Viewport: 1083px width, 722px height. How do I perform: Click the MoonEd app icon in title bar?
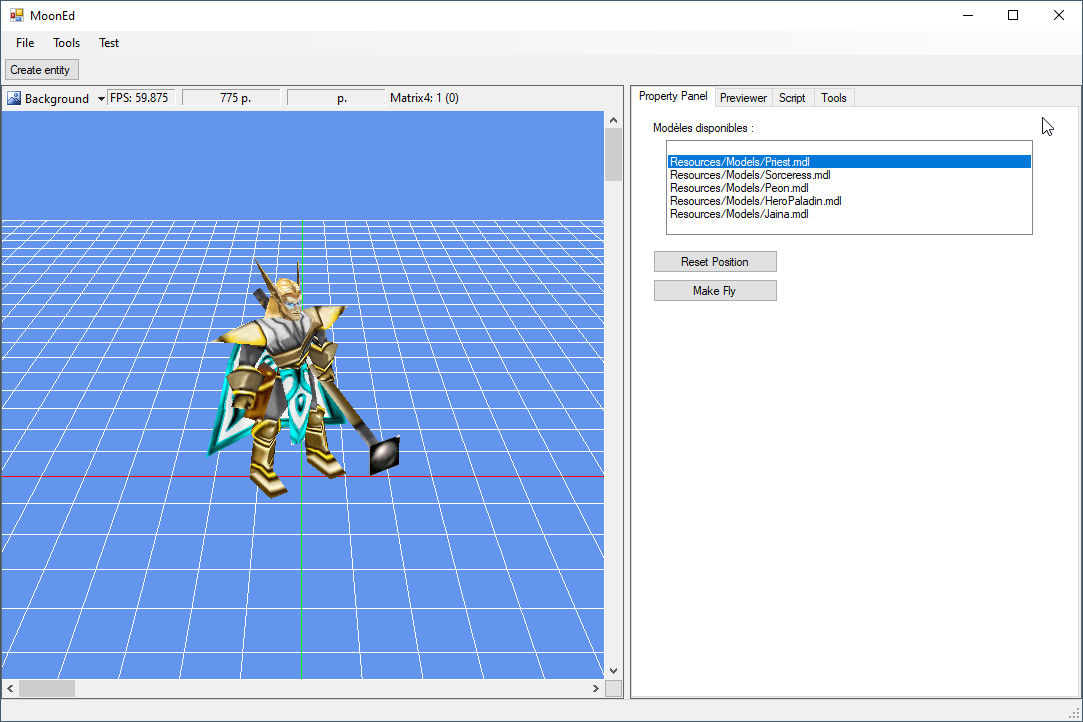(16, 15)
